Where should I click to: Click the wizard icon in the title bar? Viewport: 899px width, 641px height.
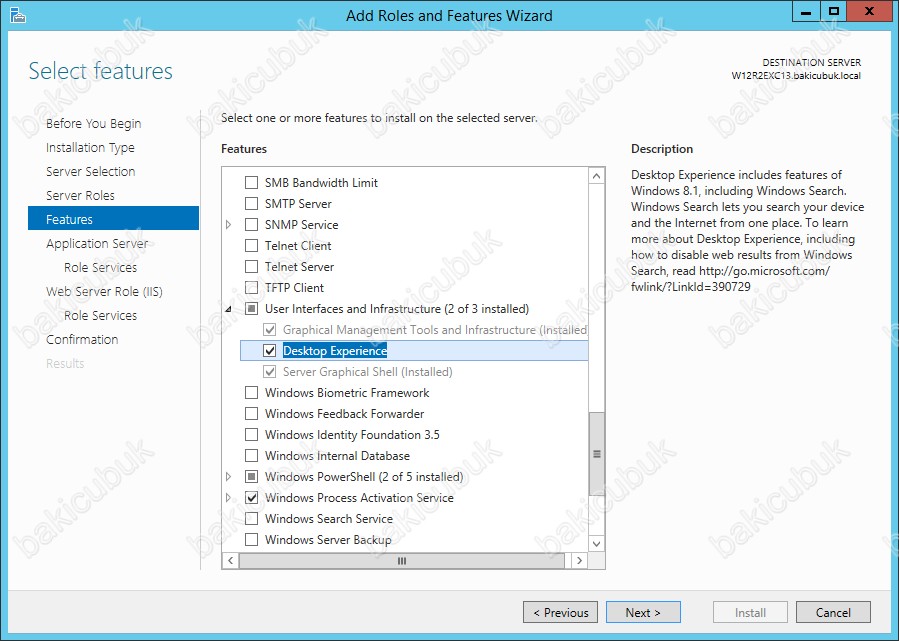pyautogui.click(x=18, y=15)
